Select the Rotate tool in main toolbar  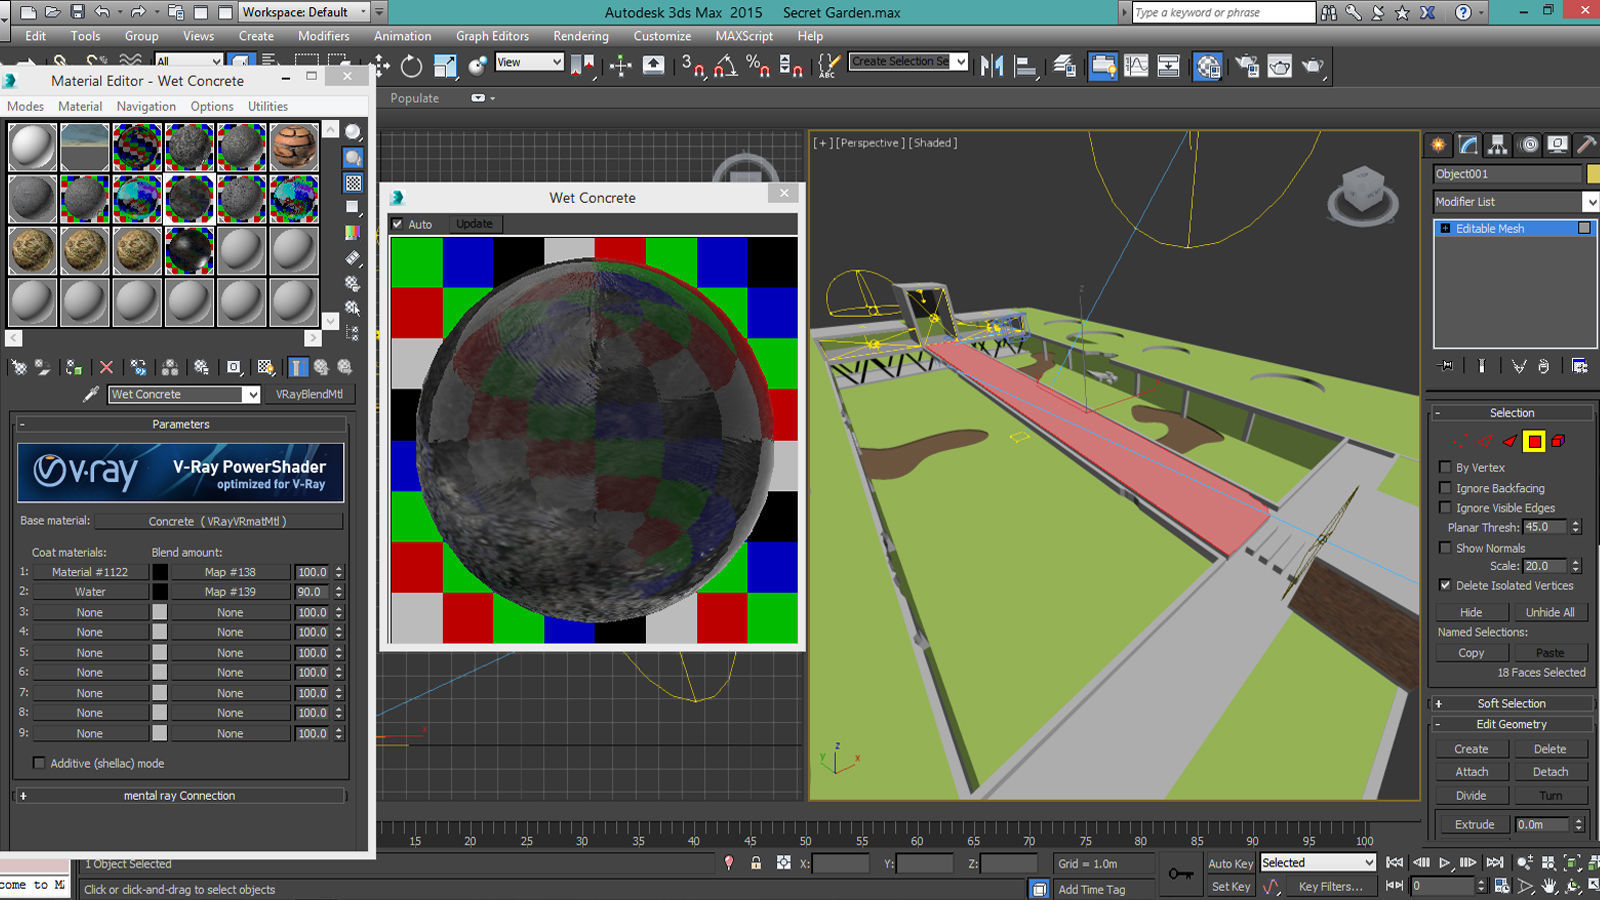click(411, 66)
